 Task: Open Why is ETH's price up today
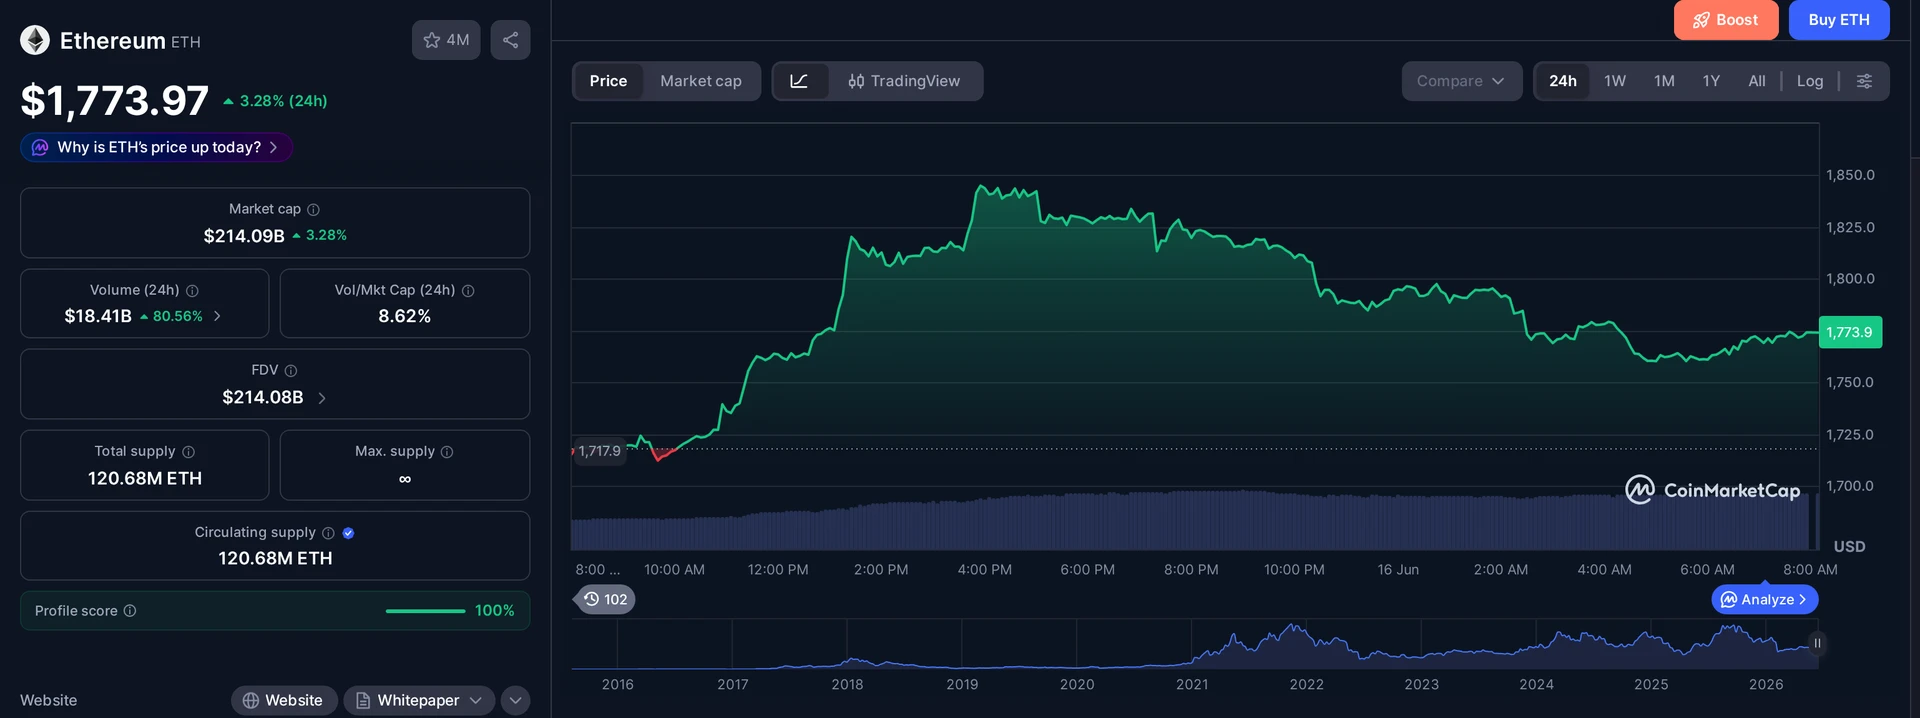pyautogui.click(x=157, y=147)
